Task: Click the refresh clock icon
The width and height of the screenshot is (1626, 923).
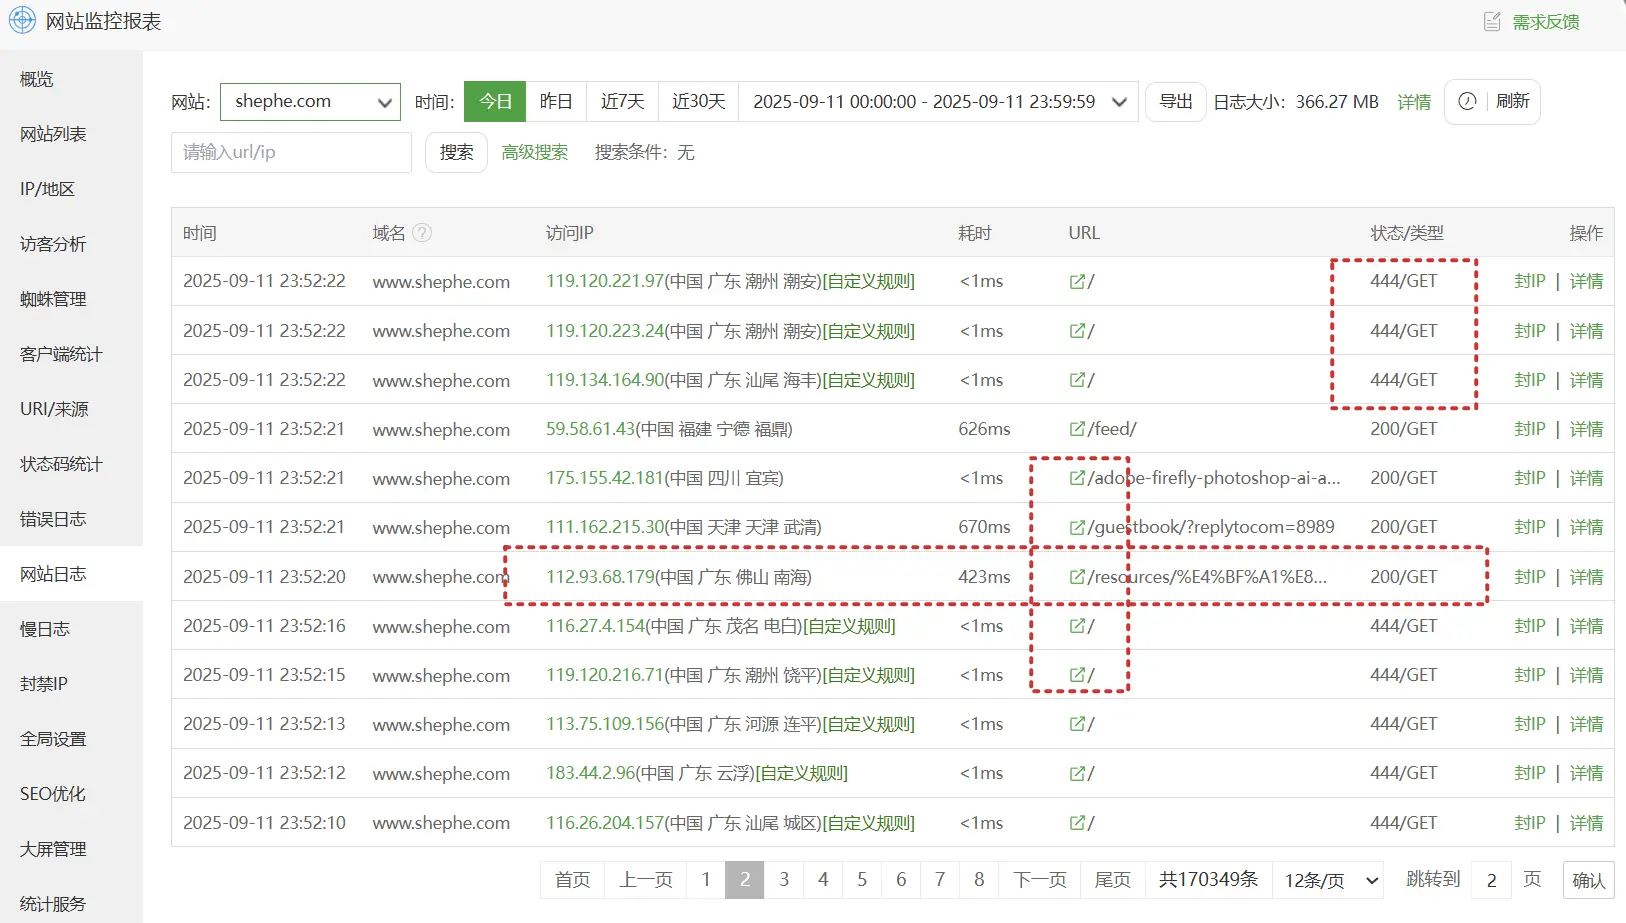Action: click(x=1467, y=101)
